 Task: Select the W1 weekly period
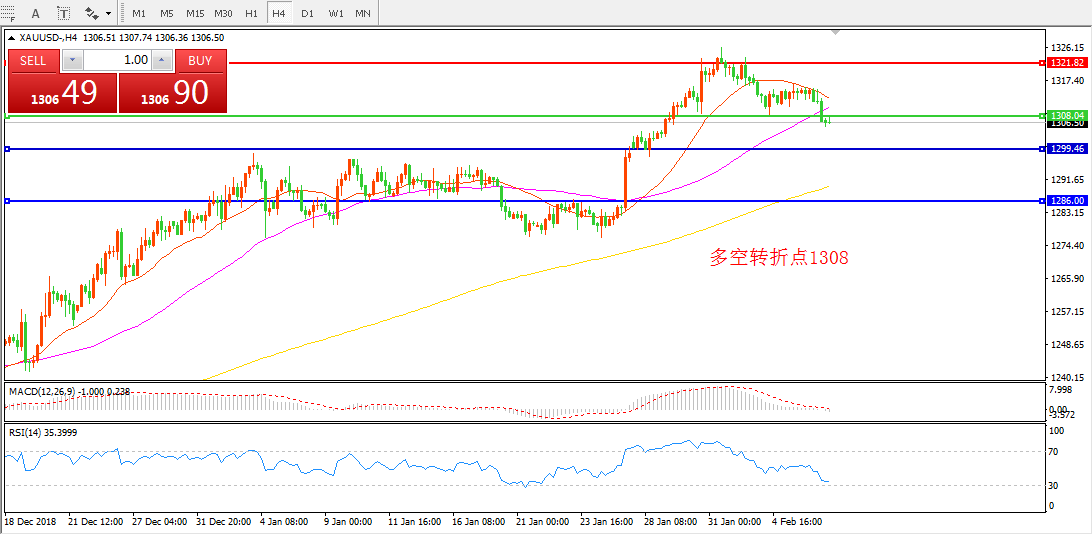335,13
